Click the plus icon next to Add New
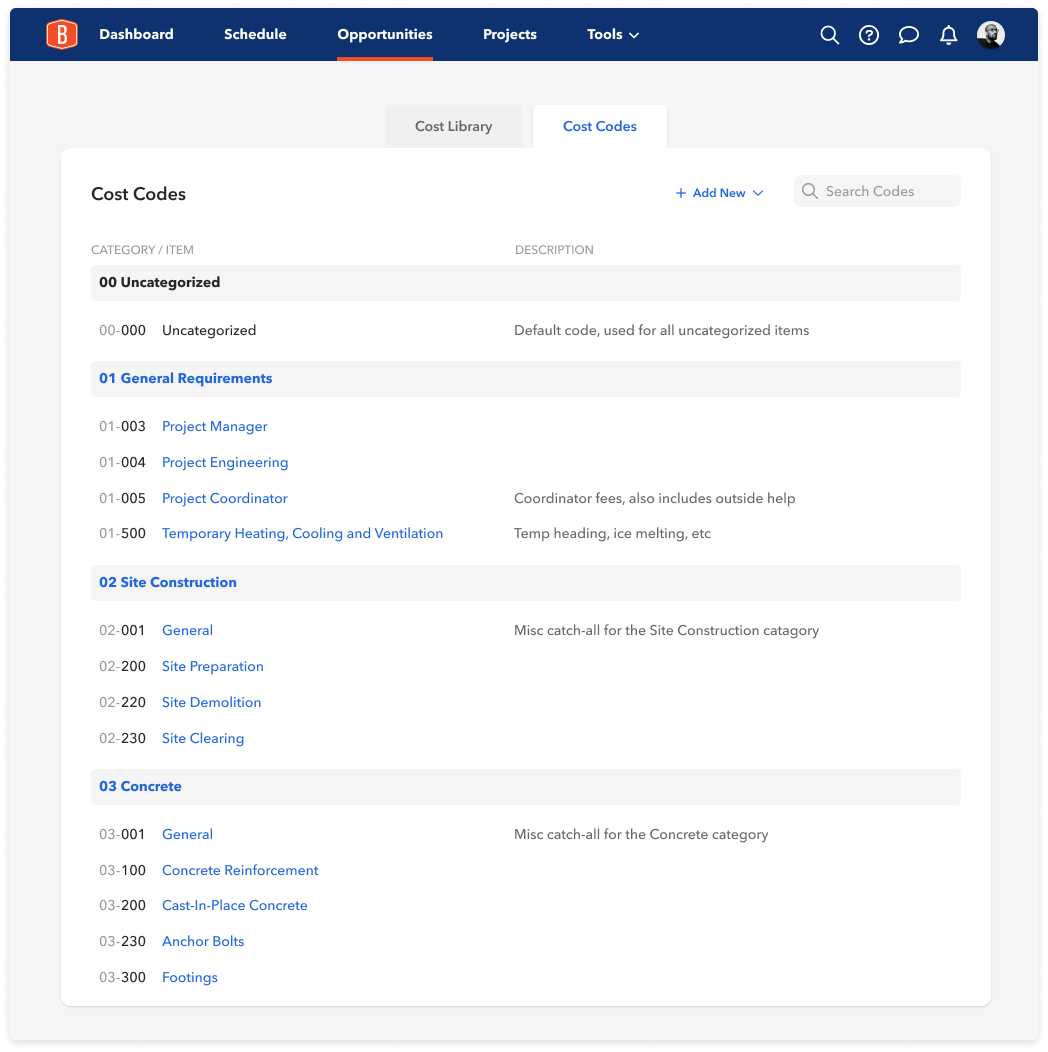Viewport: 1048px width, 1052px height. click(682, 192)
